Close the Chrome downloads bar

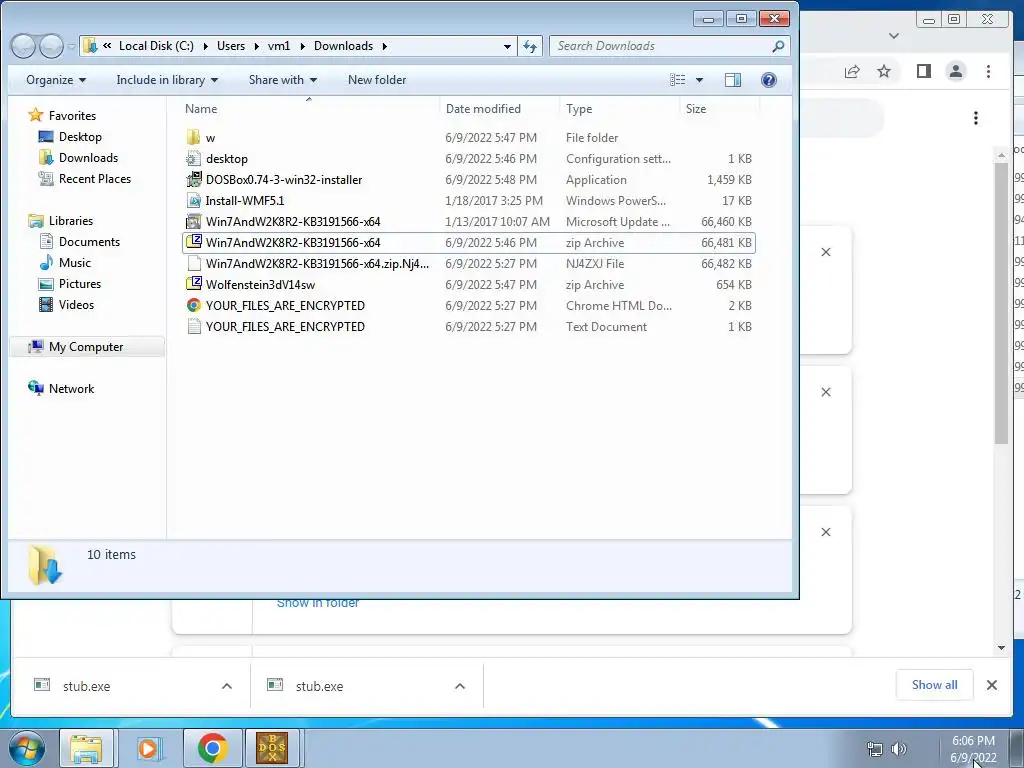pos(991,685)
